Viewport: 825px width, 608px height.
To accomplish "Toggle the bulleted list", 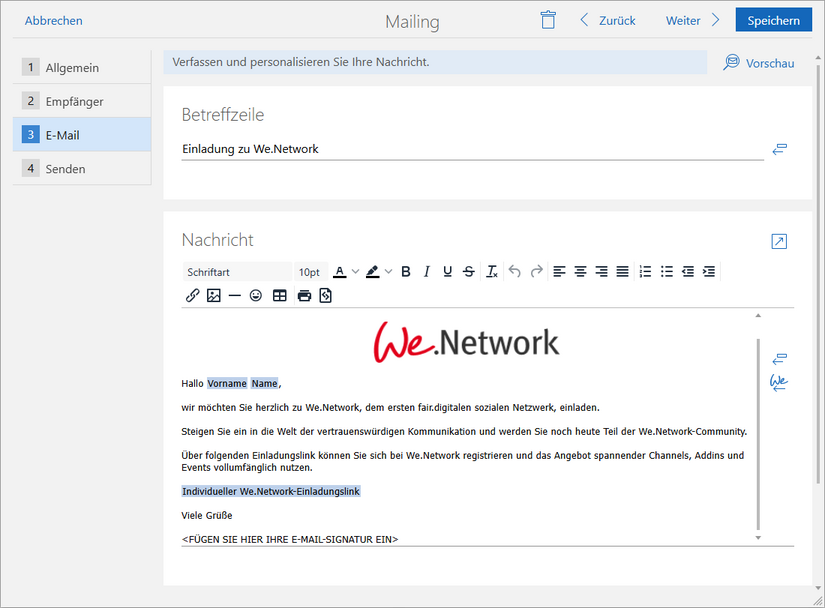I will point(667,271).
